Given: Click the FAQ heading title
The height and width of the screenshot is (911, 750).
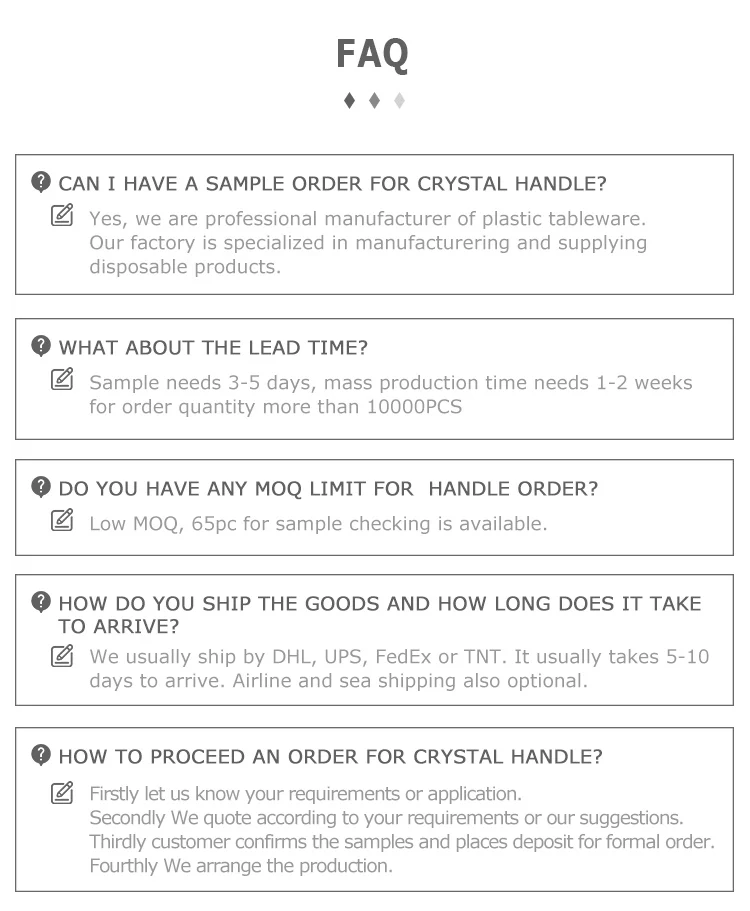Looking at the screenshot, I should click(x=373, y=53).
